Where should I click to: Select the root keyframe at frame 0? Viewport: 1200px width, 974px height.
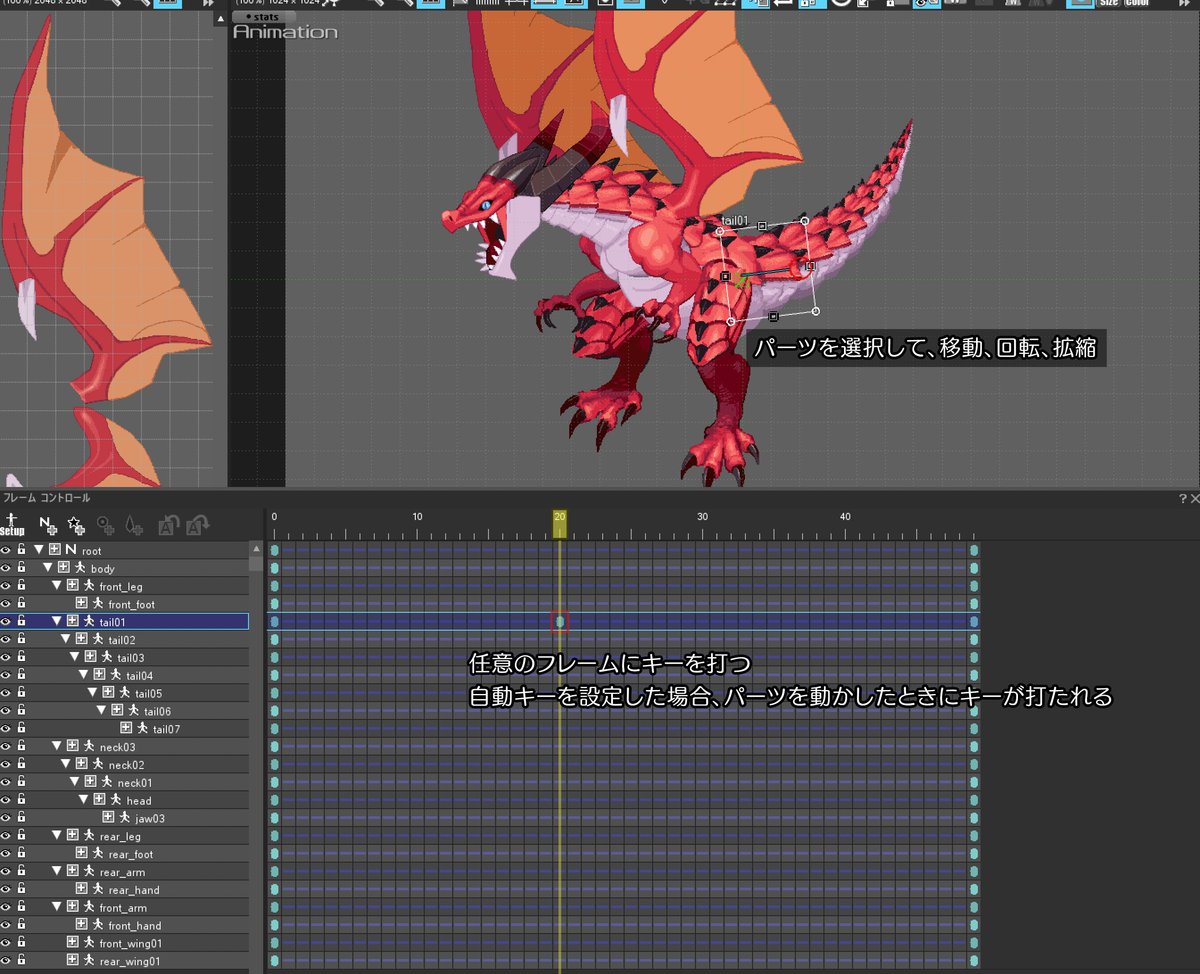coord(274,550)
